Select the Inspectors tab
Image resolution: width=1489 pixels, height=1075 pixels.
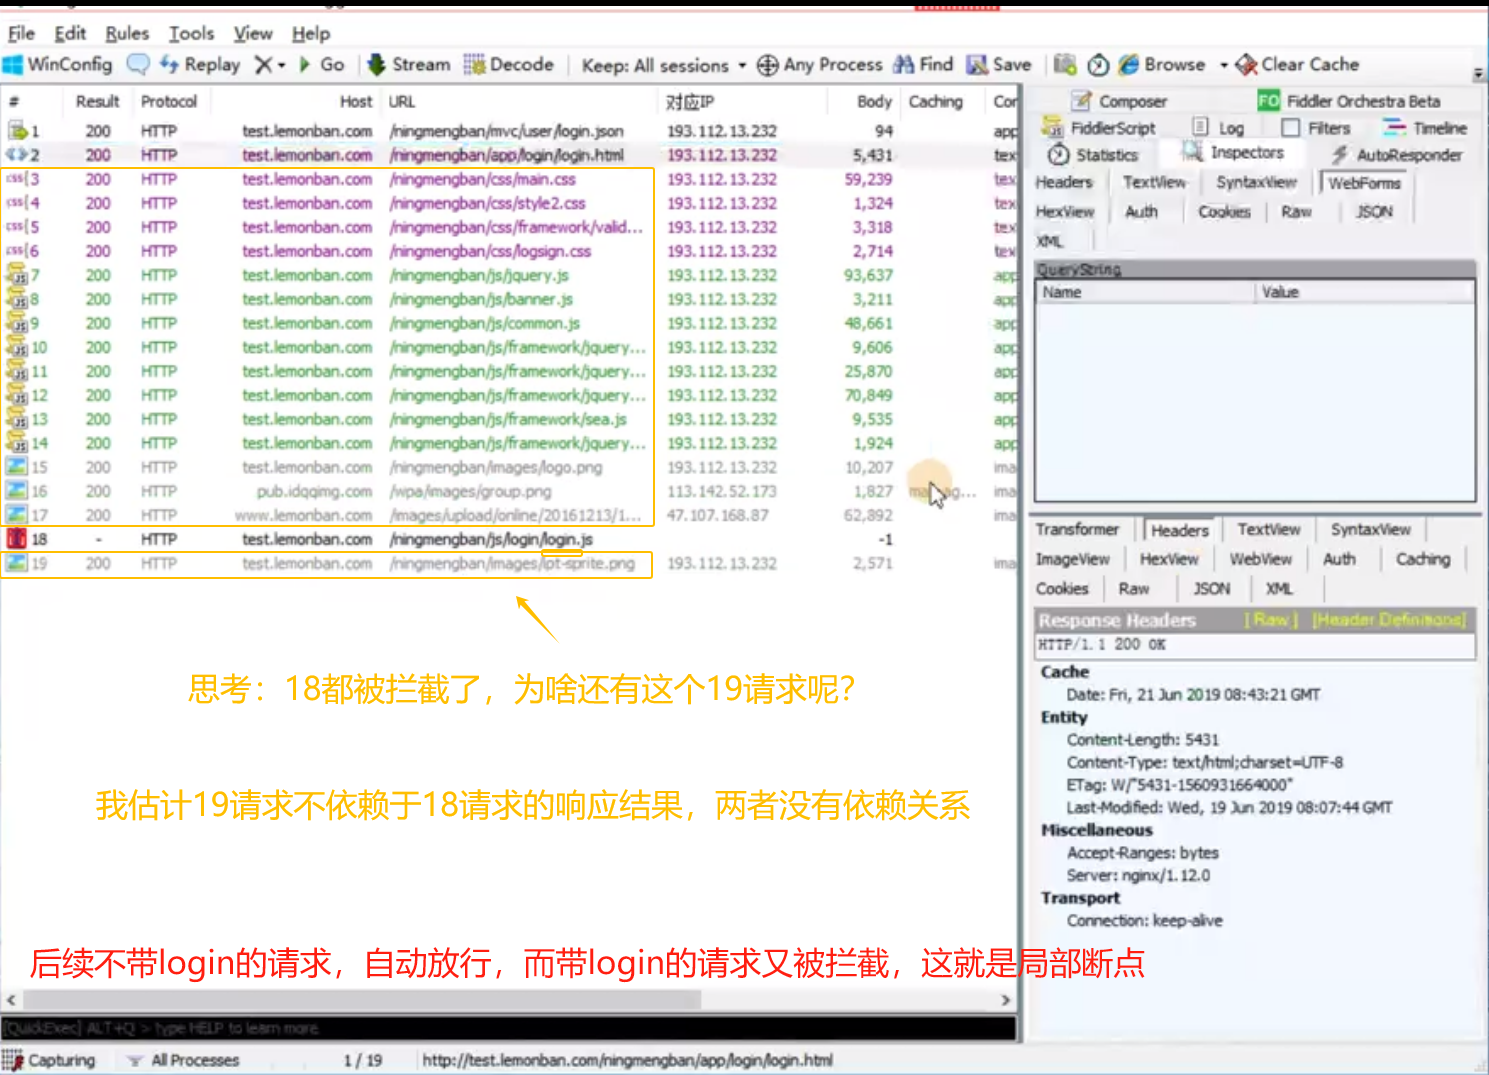pos(1233,153)
